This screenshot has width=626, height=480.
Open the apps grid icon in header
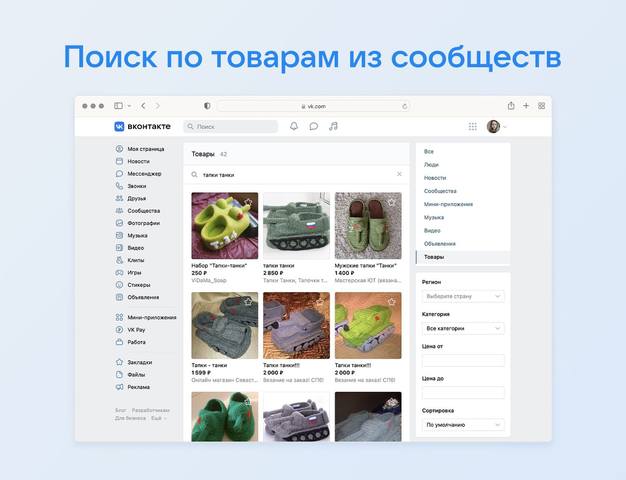[473, 126]
